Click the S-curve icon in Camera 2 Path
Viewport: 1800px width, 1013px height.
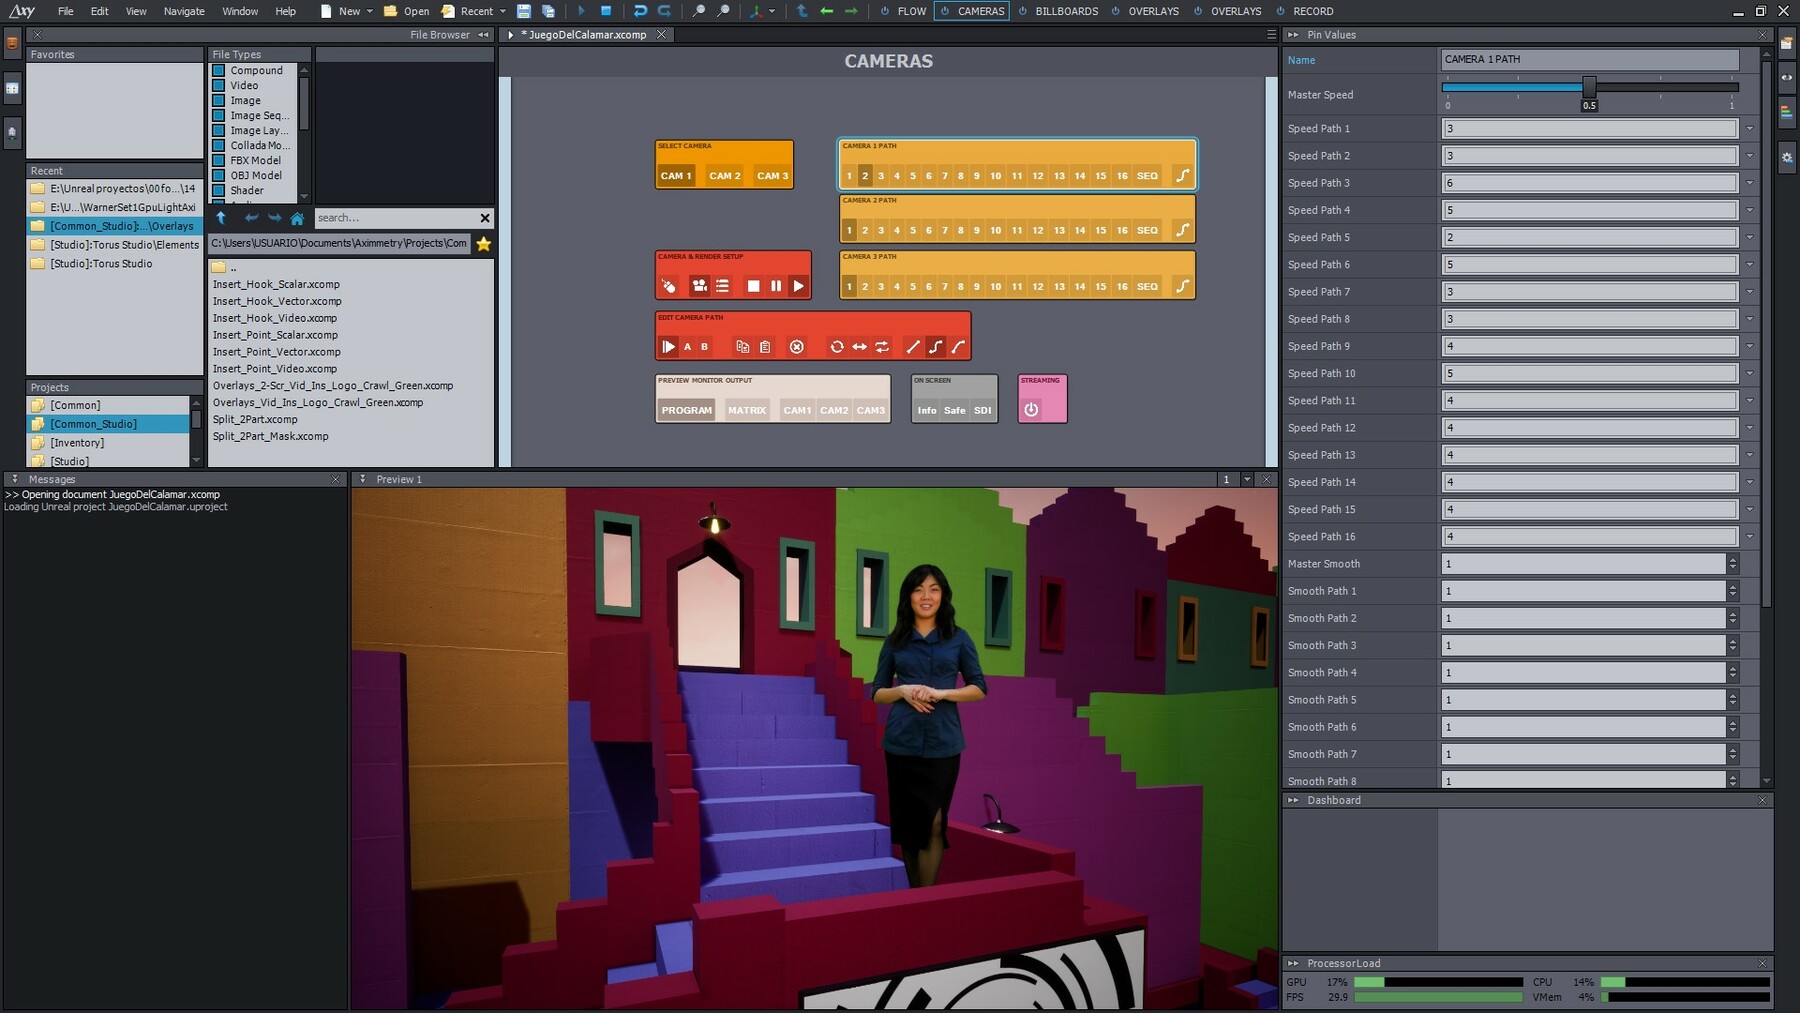point(1182,230)
